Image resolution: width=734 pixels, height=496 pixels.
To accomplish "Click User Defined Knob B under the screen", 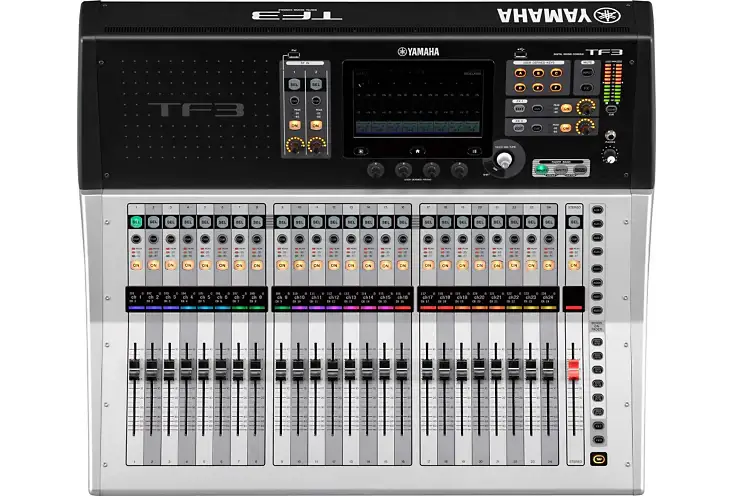I will pos(403,169).
